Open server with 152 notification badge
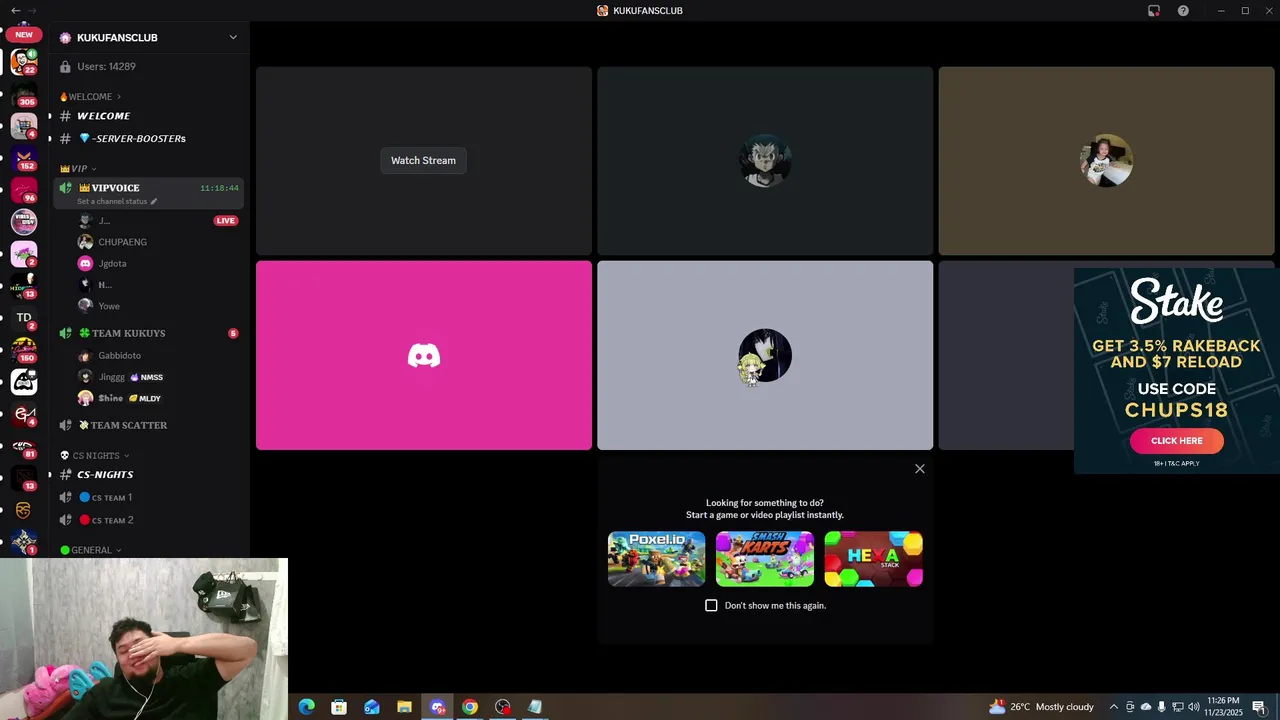The width and height of the screenshot is (1280, 720). pos(24,158)
